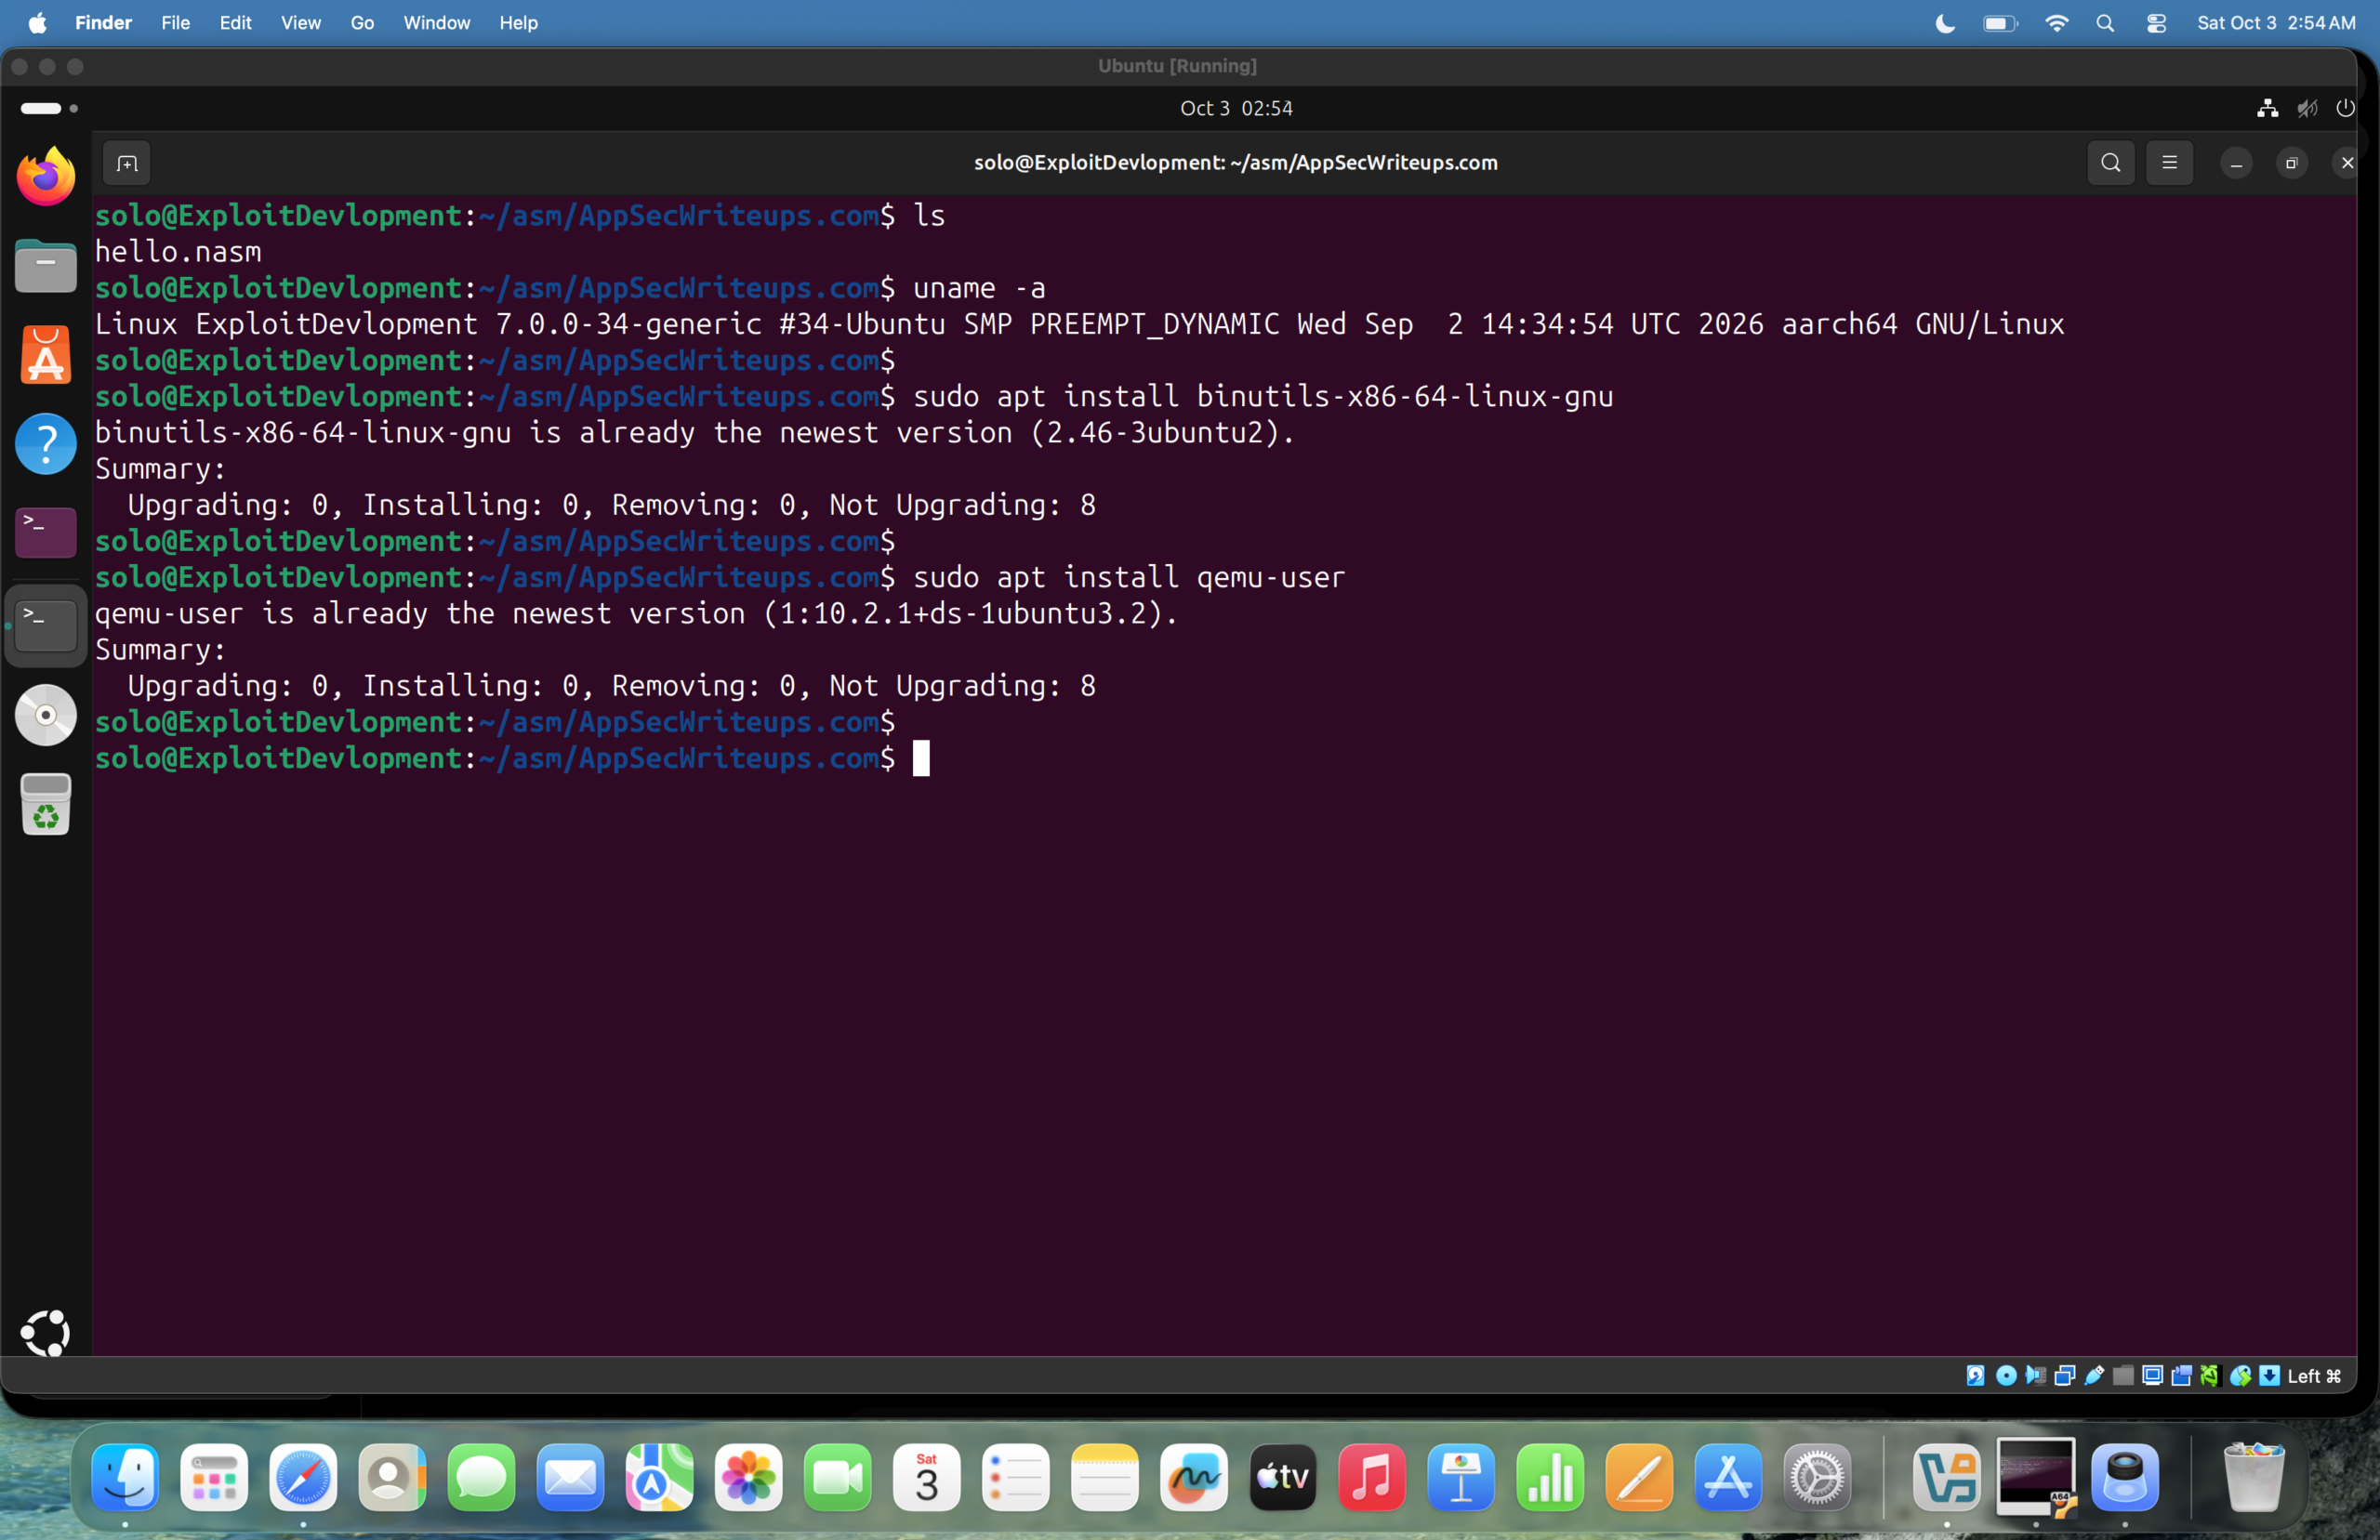The image size is (2380, 1540).
Task: Open the macOS Trash in the Dock
Action: point(2254,1477)
